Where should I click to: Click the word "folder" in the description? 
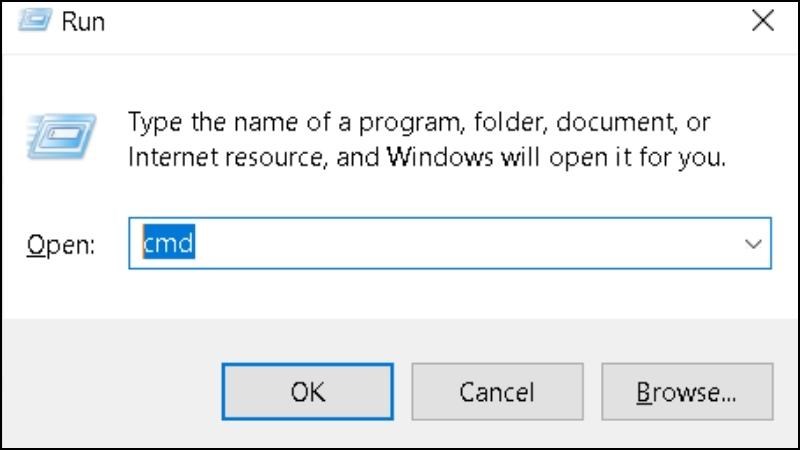click(x=507, y=123)
